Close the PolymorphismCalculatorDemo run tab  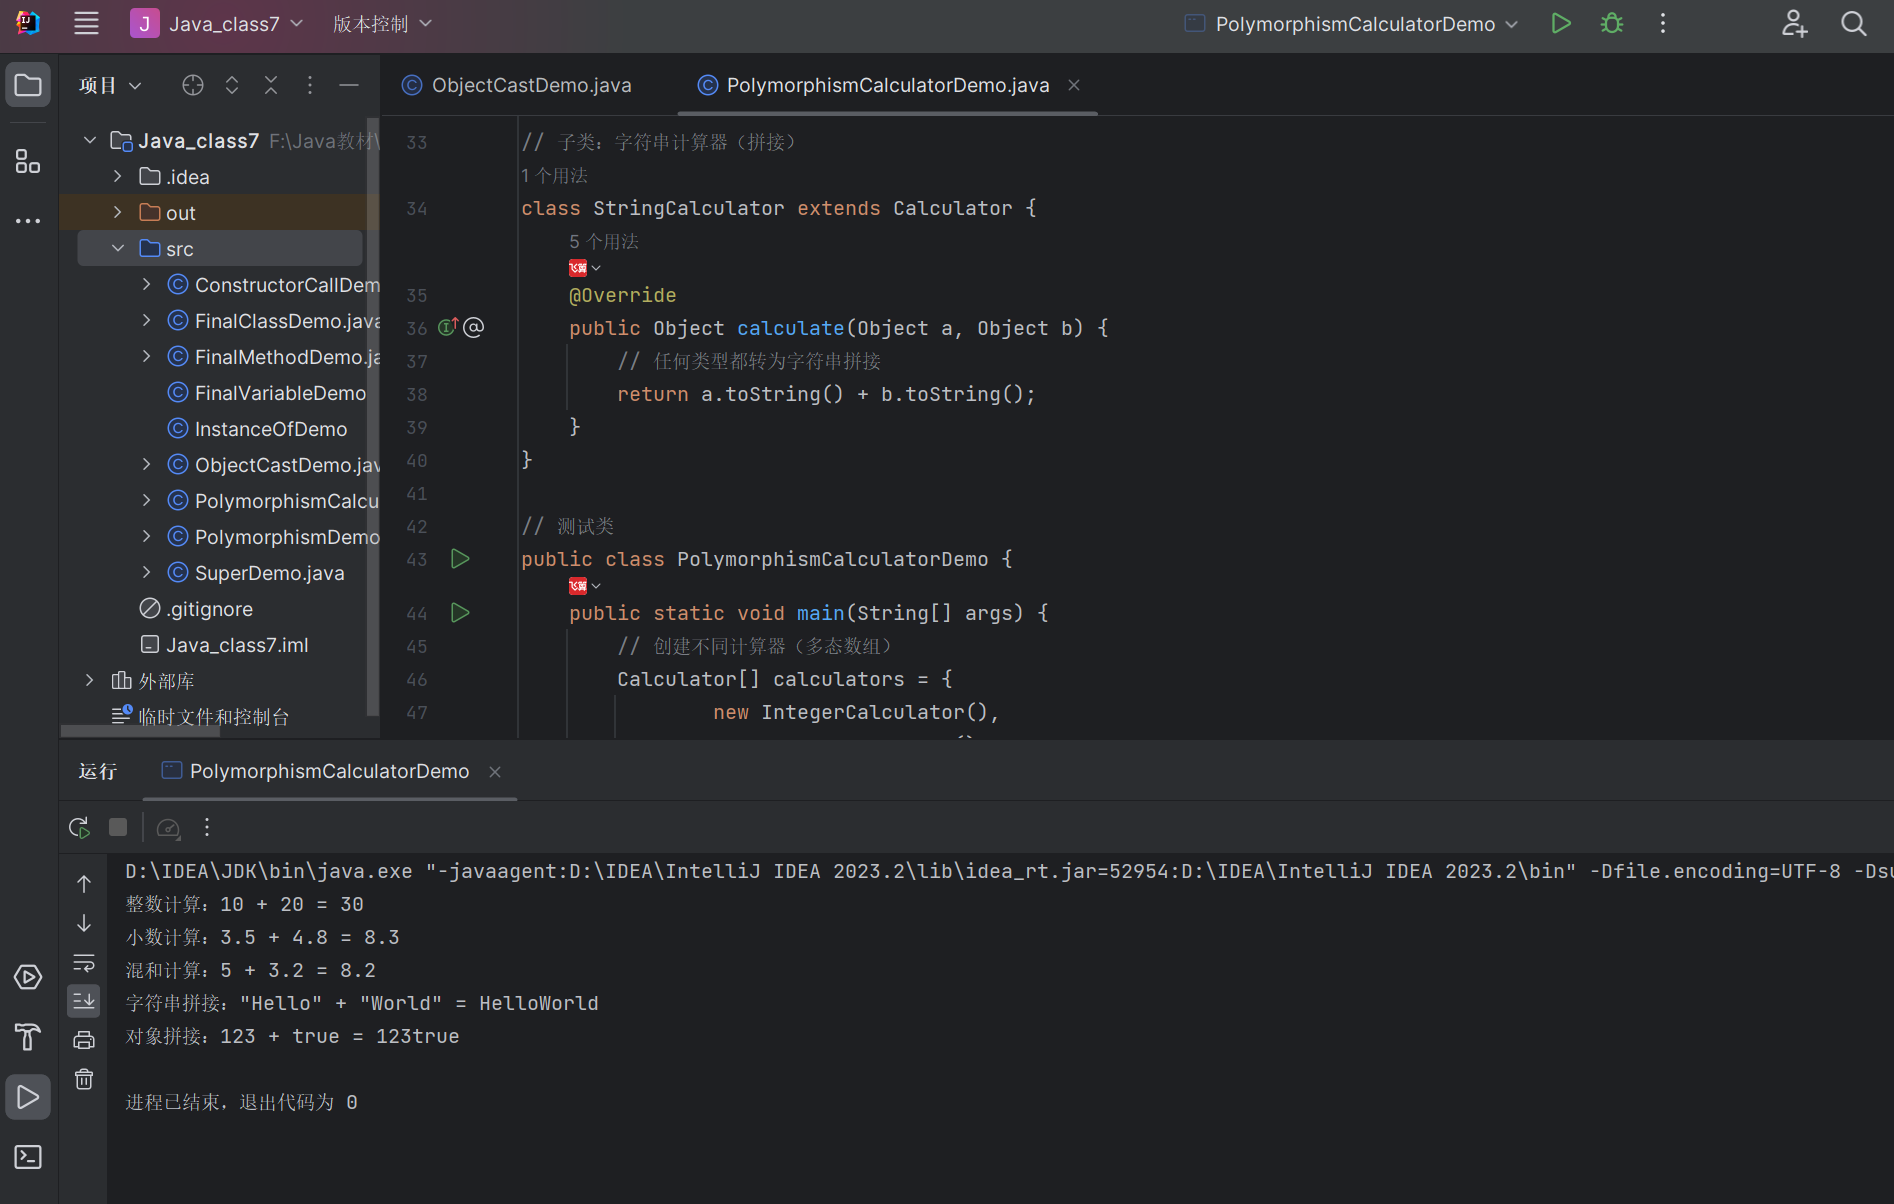pos(495,772)
